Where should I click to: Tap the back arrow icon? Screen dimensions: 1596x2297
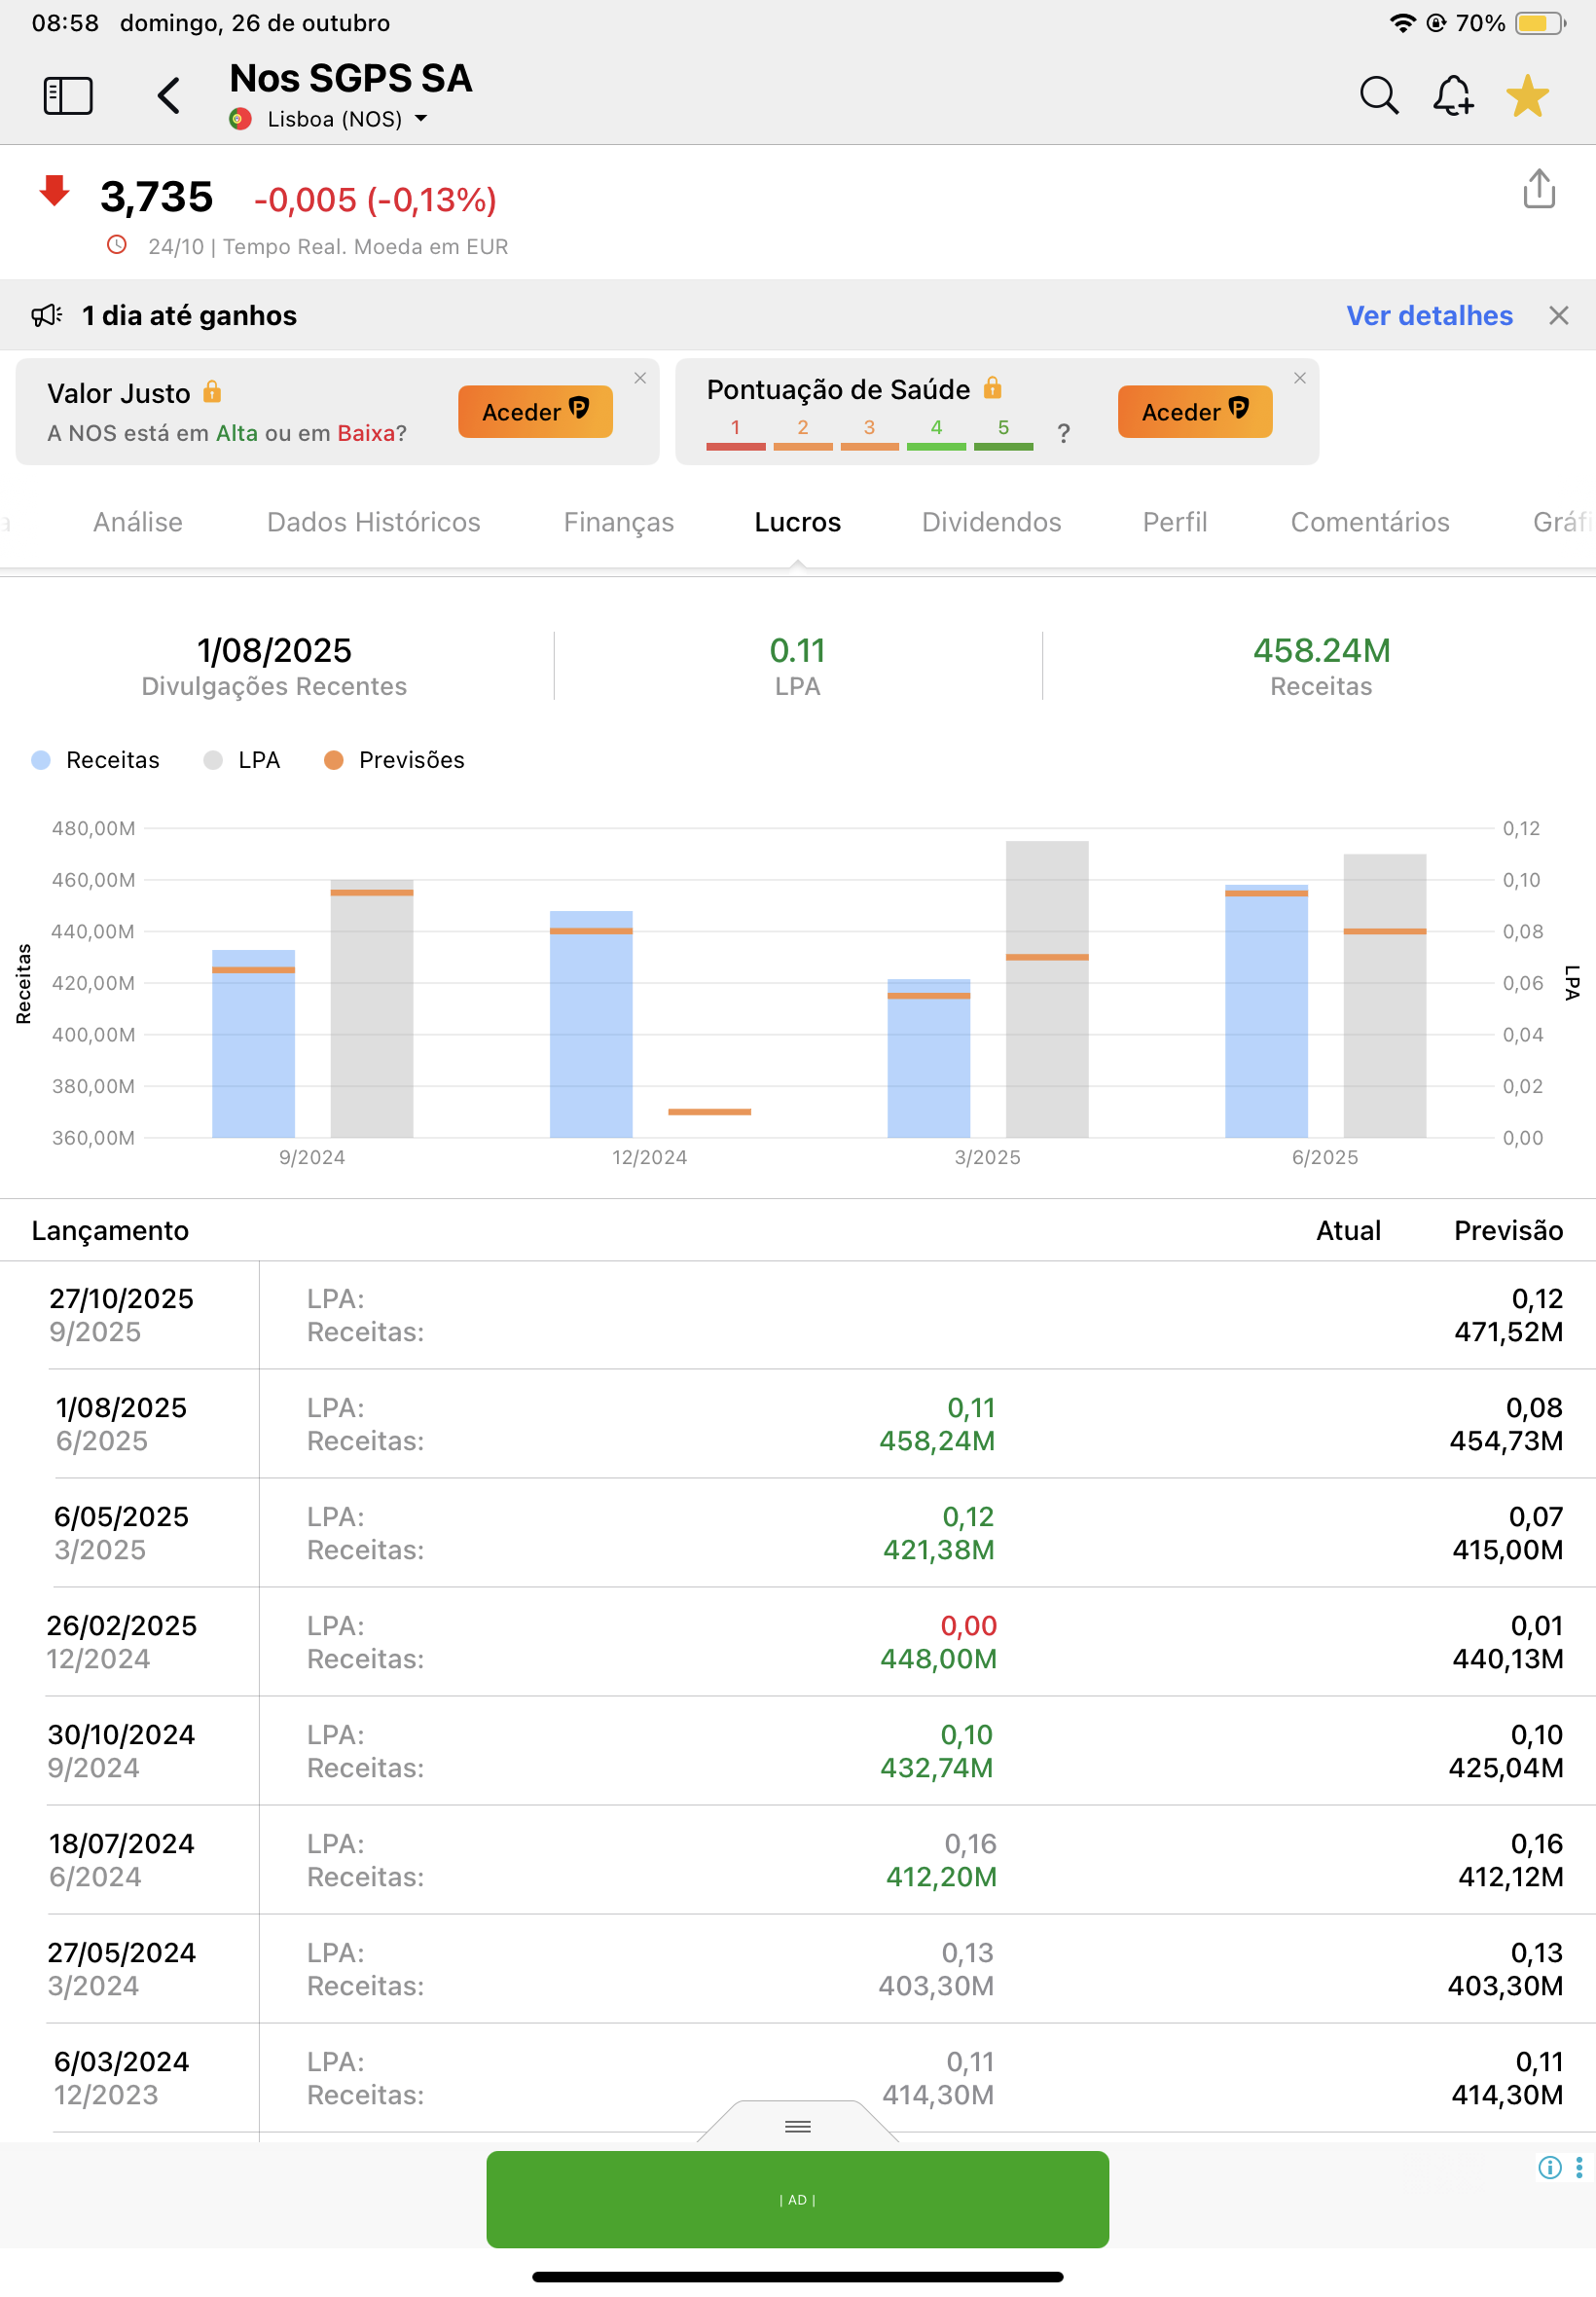click(x=169, y=96)
